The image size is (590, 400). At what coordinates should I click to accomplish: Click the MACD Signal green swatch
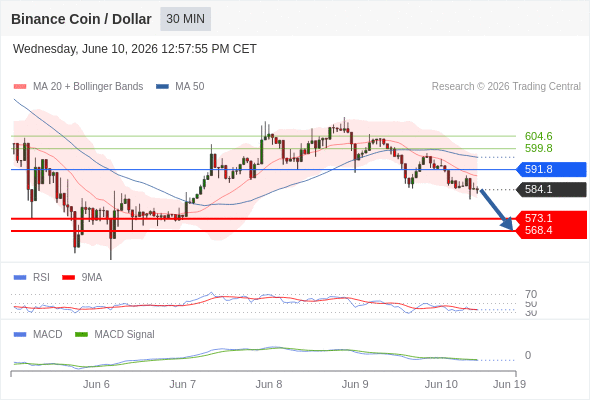coord(81,335)
